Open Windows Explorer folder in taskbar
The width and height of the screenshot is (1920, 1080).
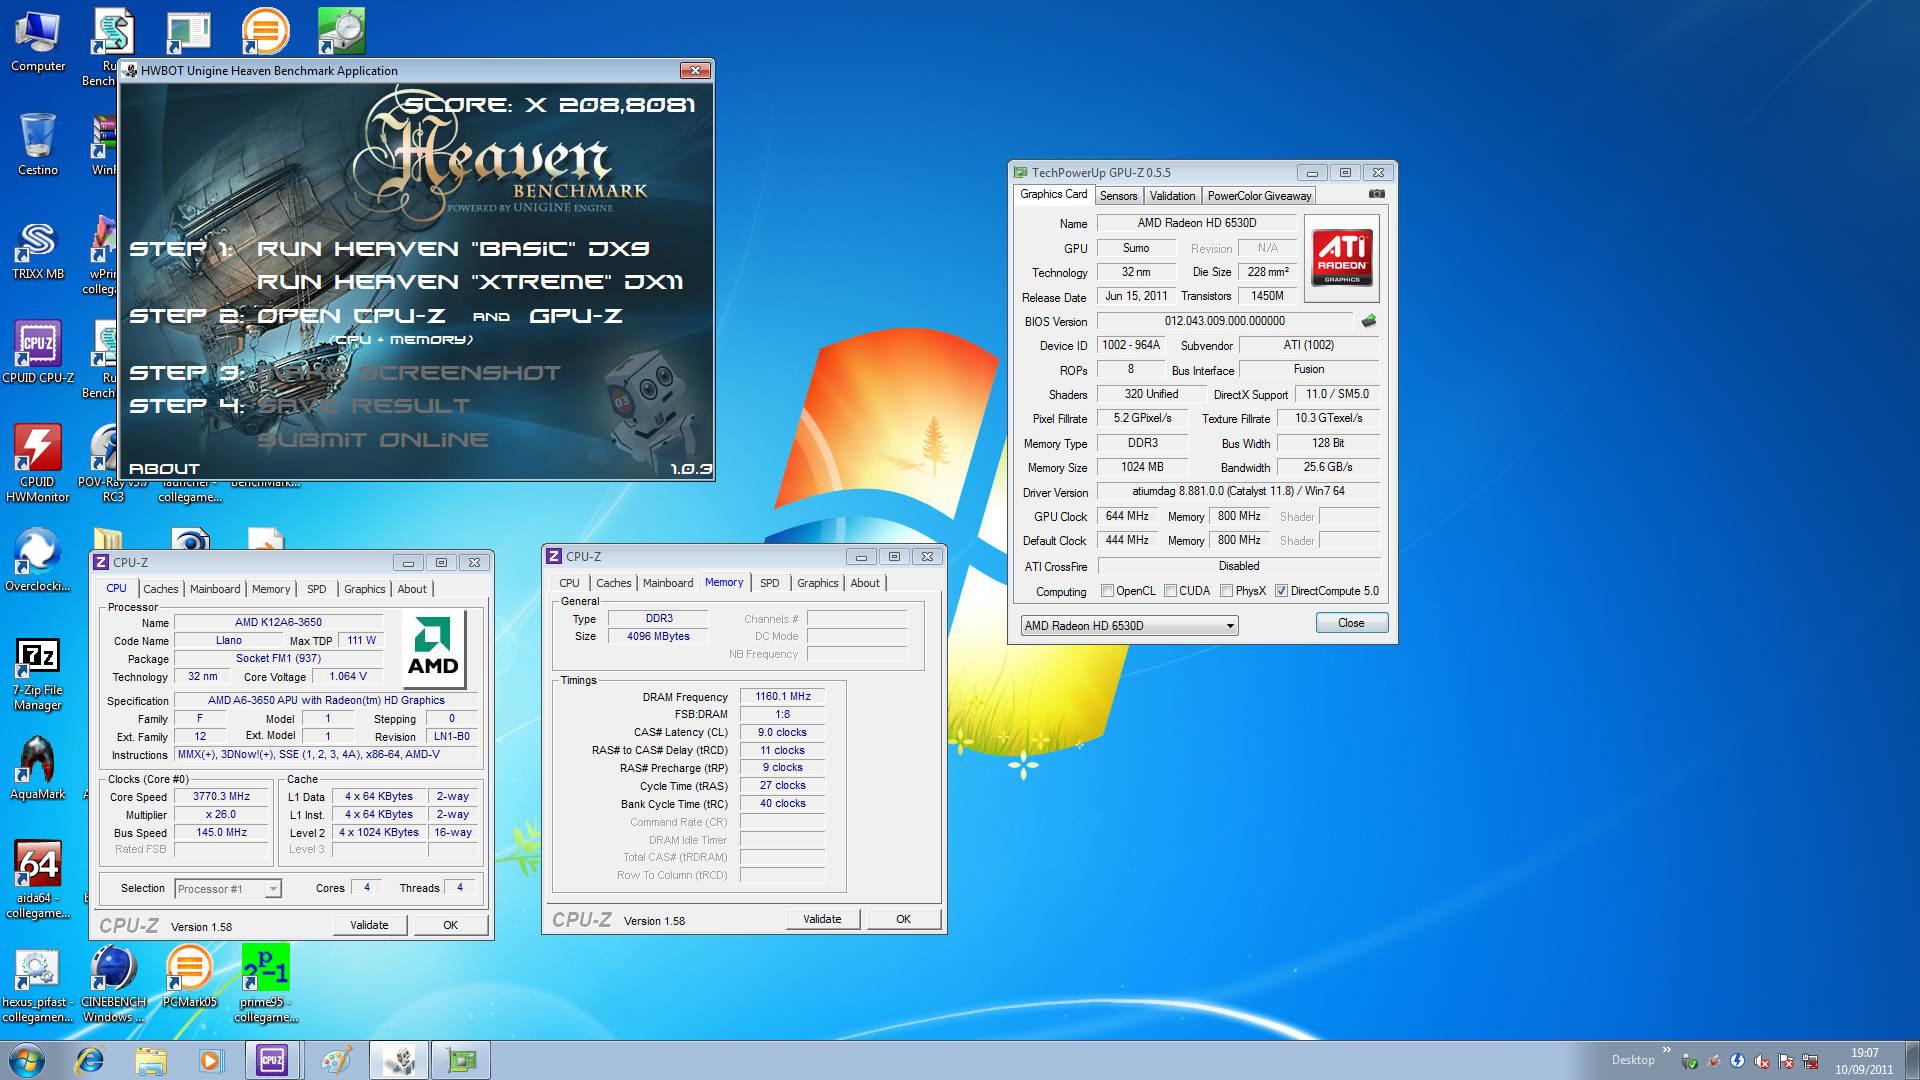tap(151, 1060)
